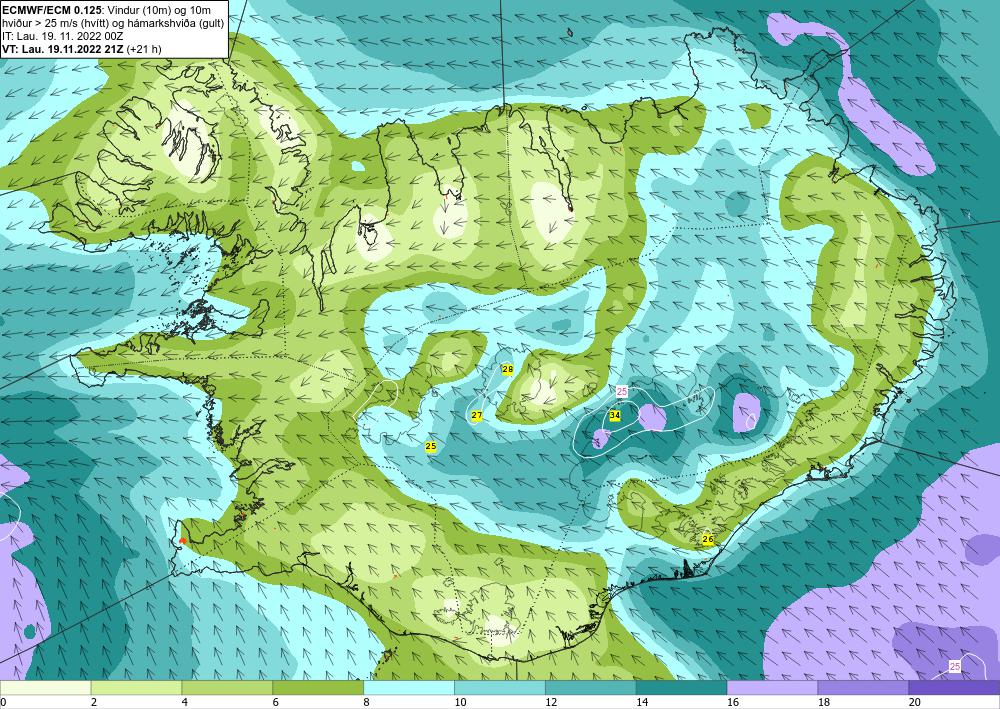
Task: Click the yellow gust marker labeled 27
Action: [x=477, y=416]
